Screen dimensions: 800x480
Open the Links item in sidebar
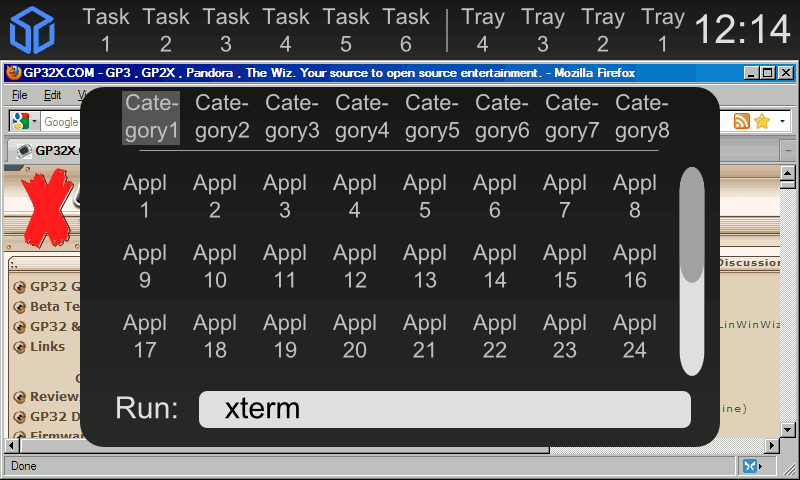pos(47,346)
